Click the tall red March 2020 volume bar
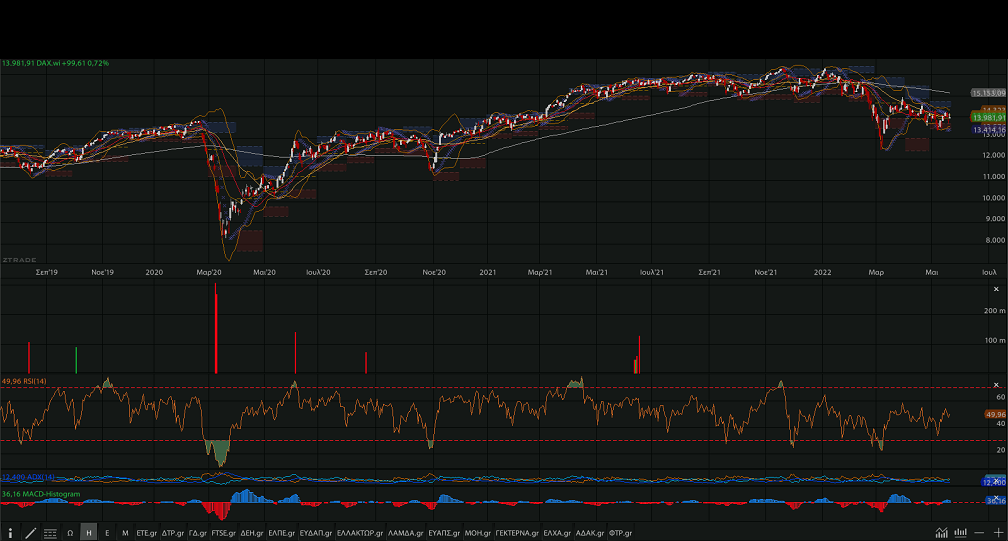 pyautogui.click(x=215, y=328)
